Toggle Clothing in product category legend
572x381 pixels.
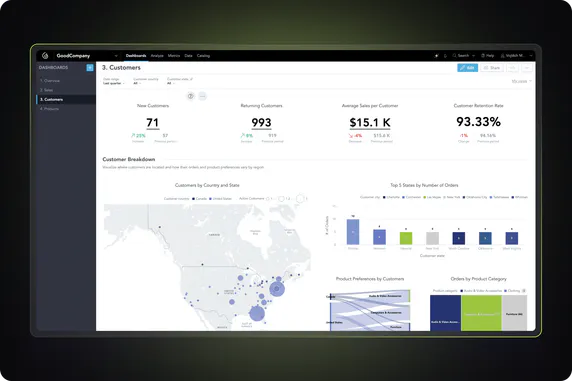click(x=512, y=291)
